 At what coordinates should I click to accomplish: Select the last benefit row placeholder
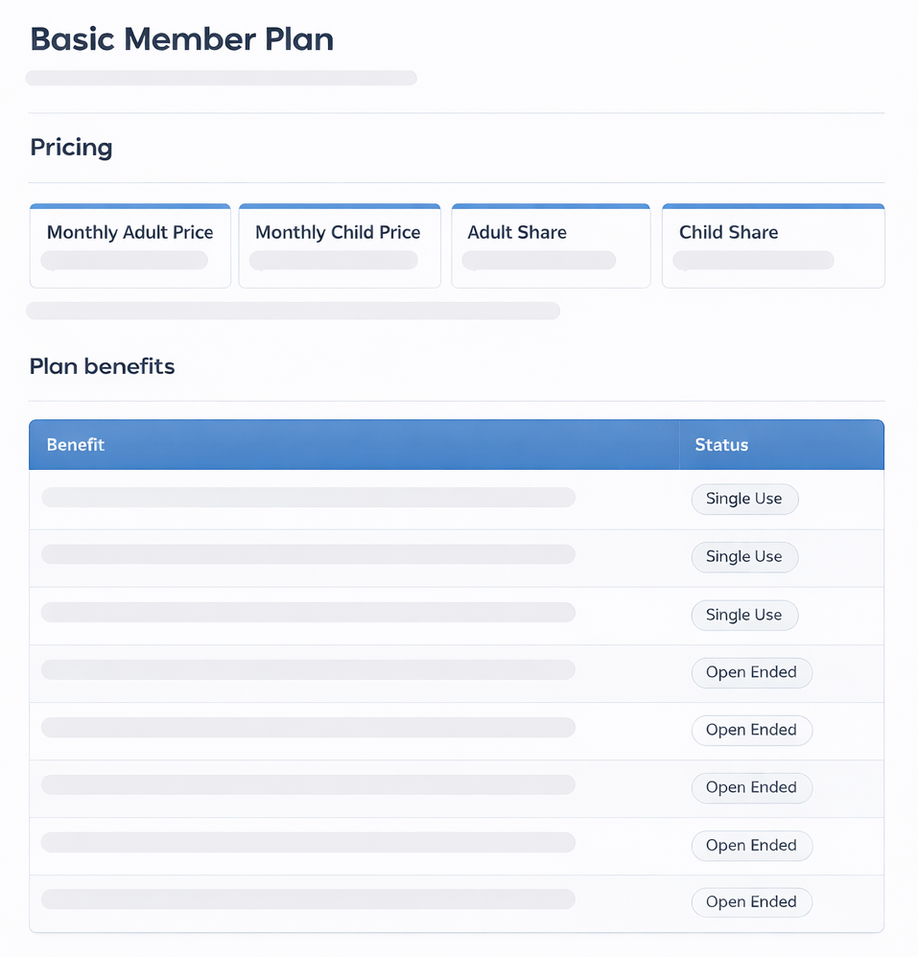(308, 900)
